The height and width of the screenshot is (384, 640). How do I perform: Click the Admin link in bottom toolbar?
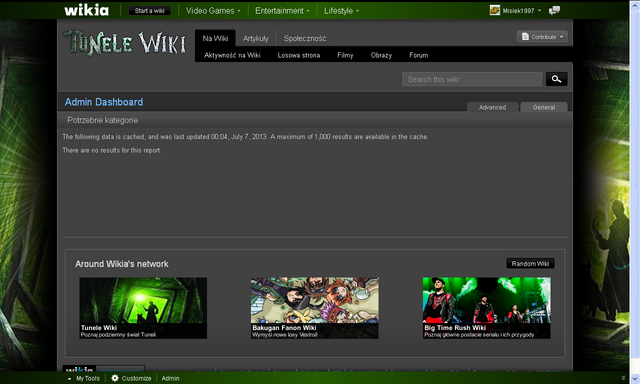pos(170,378)
